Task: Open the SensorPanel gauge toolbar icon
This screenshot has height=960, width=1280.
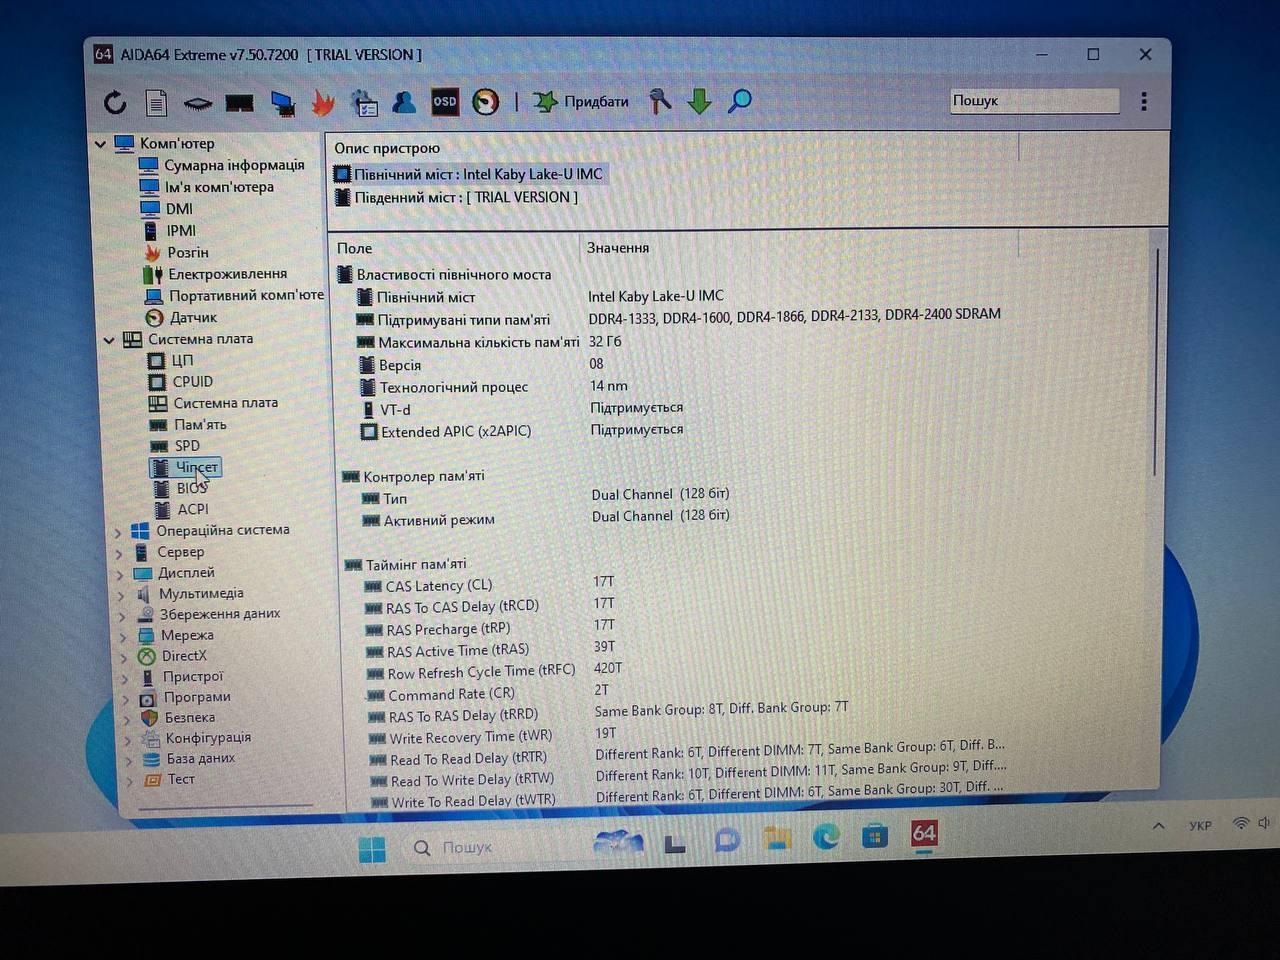Action: click(x=486, y=101)
